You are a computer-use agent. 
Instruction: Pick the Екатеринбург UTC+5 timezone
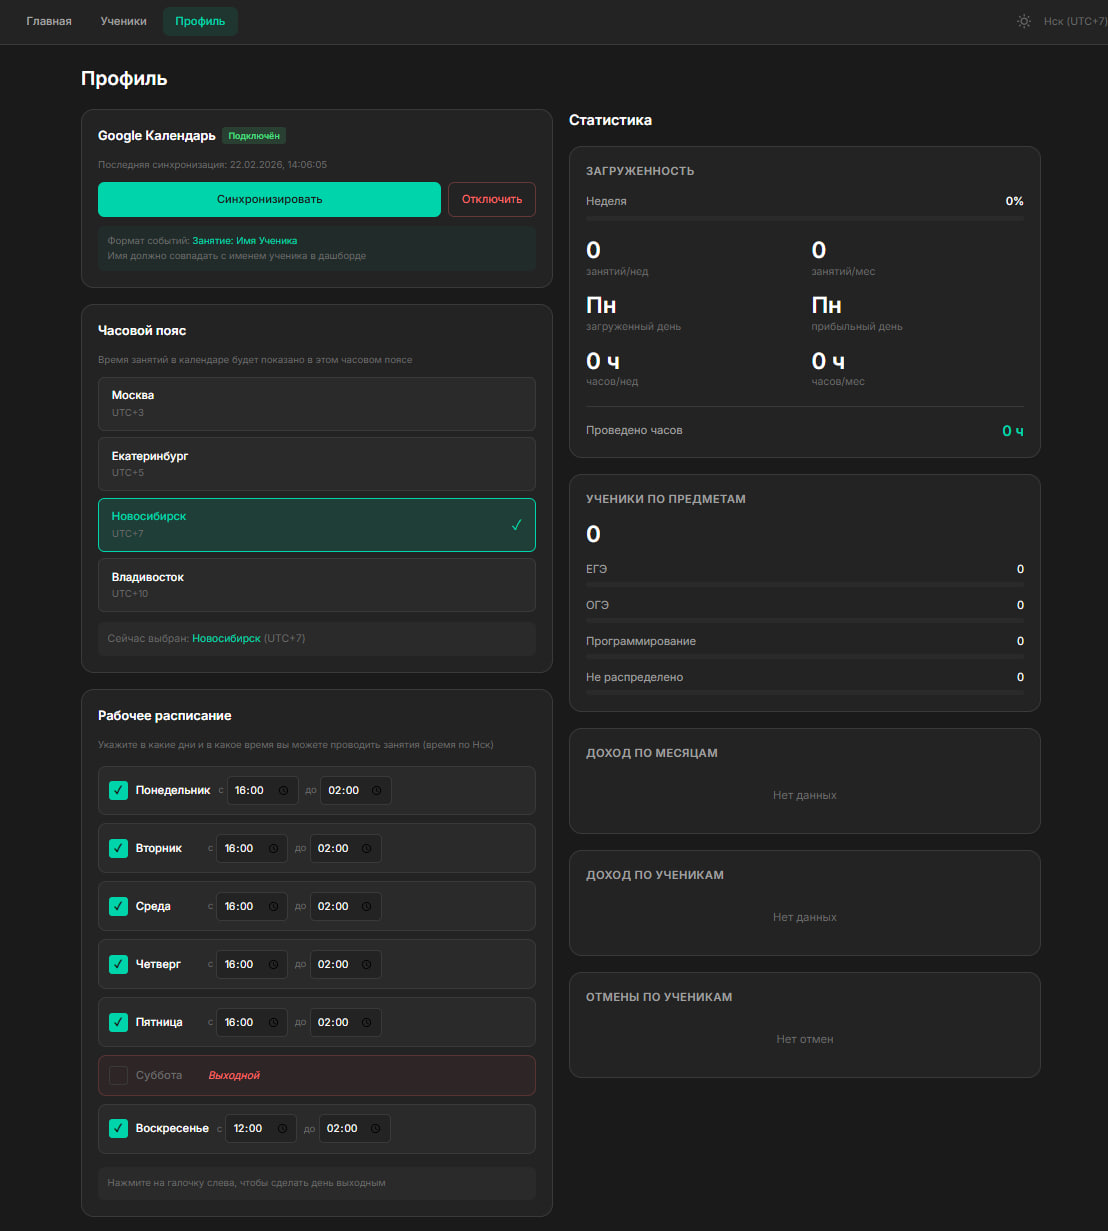[316, 464]
